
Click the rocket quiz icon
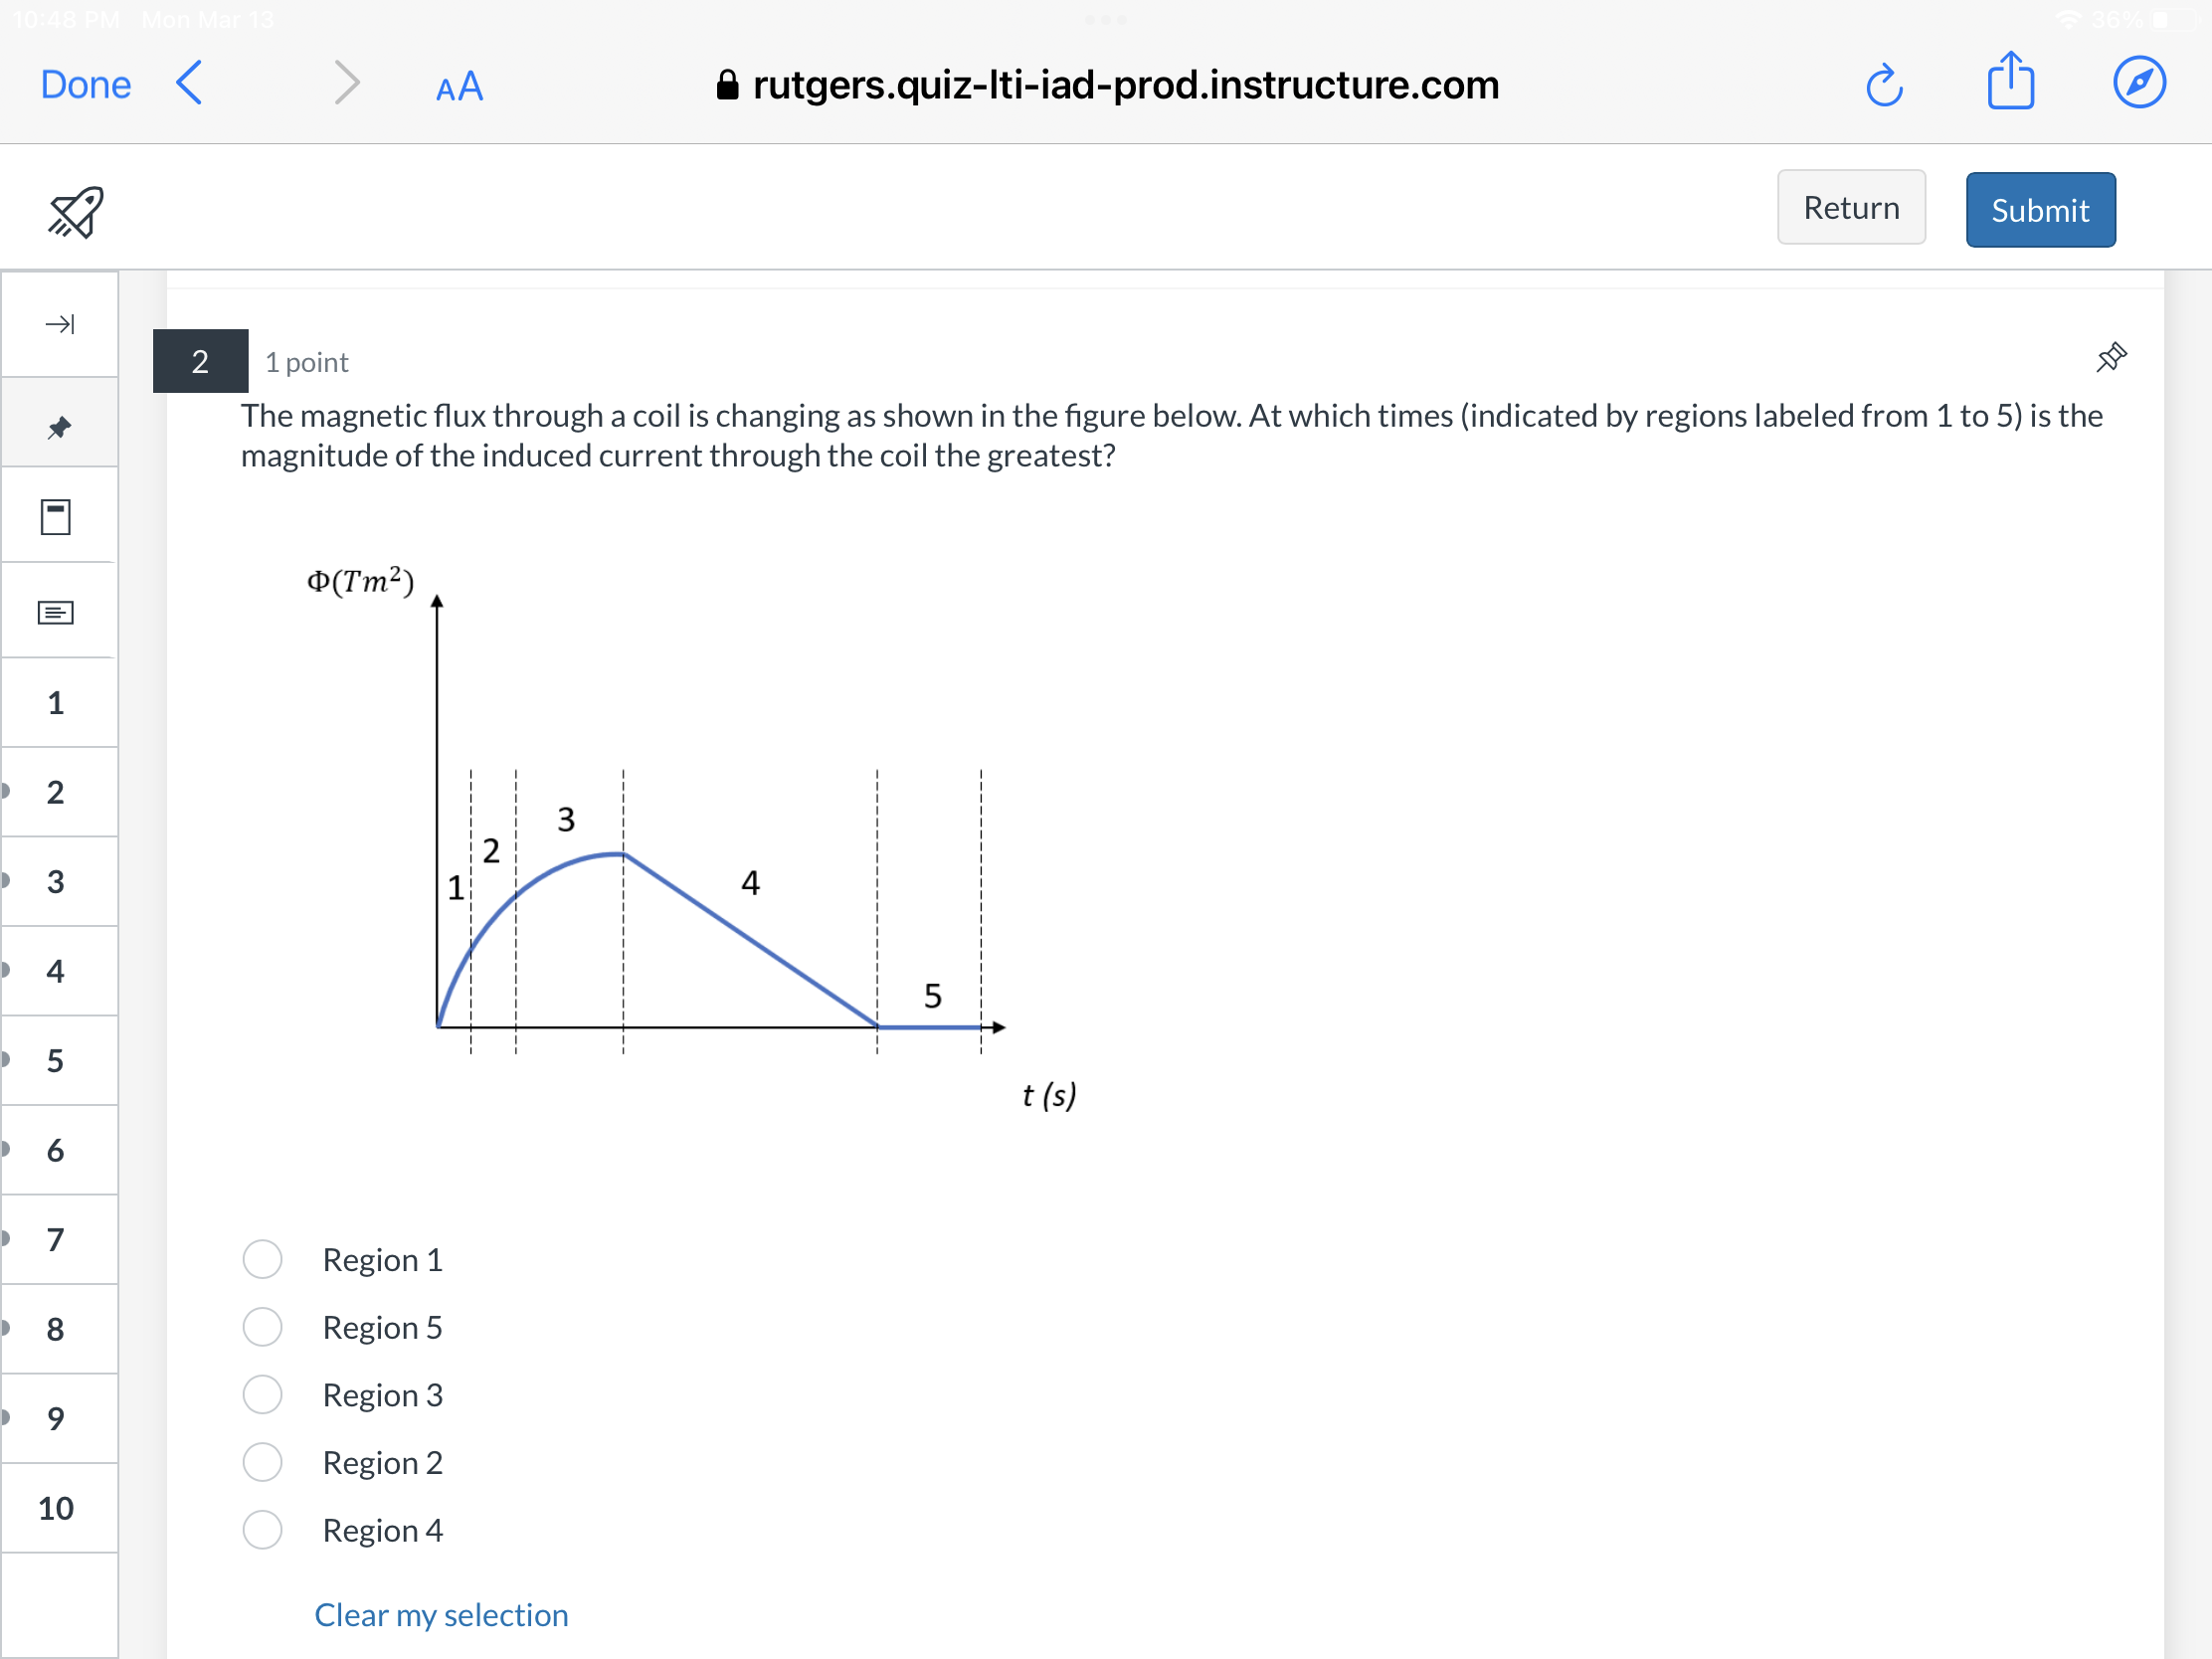pyautogui.click(x=74, y=210)
